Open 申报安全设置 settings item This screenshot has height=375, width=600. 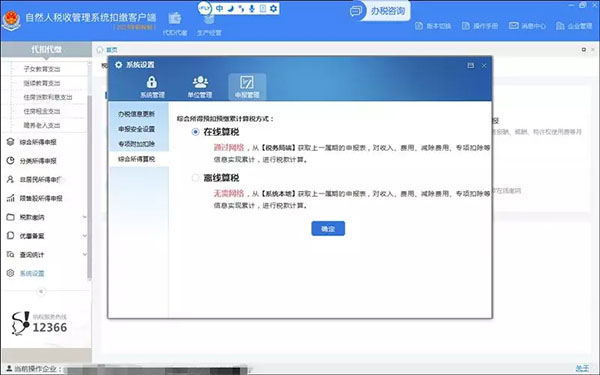tap(137, 129)
